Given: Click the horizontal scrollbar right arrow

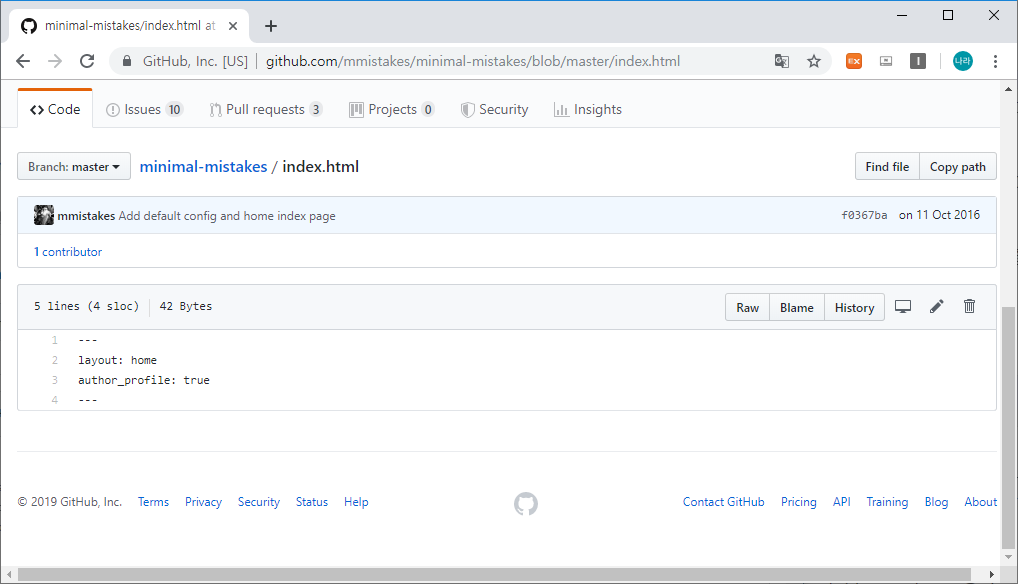Looking at the screenshot, I should coord(991,574).
